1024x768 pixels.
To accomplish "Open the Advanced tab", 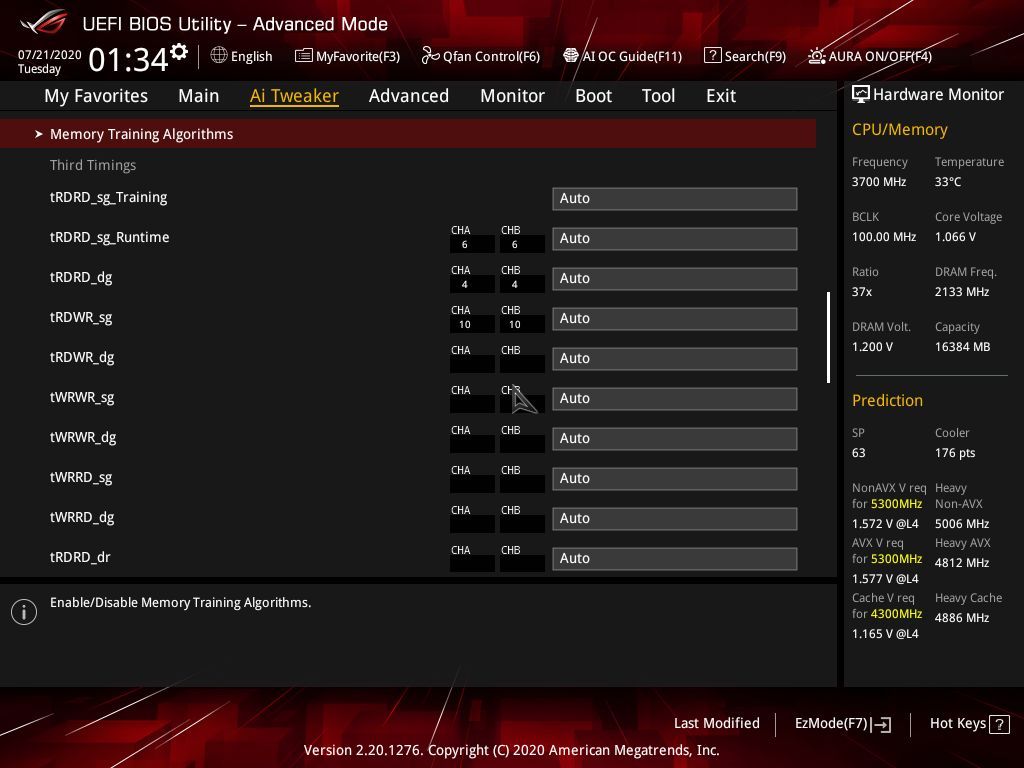I will click(409, 96).
